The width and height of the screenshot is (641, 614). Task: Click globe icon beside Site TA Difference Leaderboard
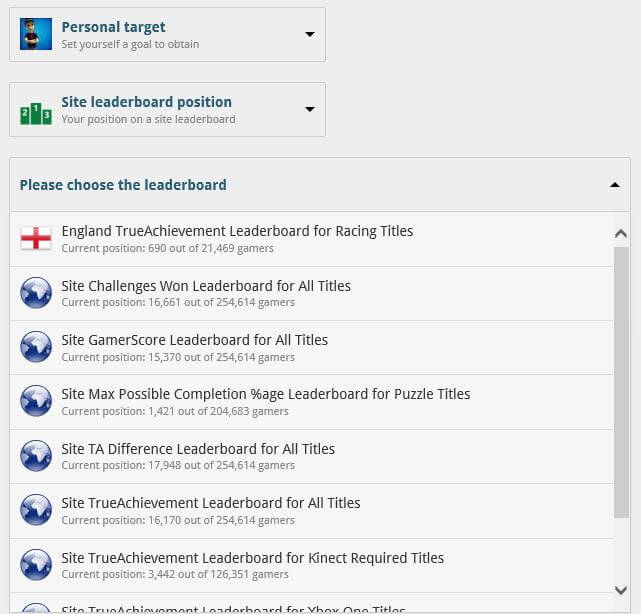tap(36, 455)
